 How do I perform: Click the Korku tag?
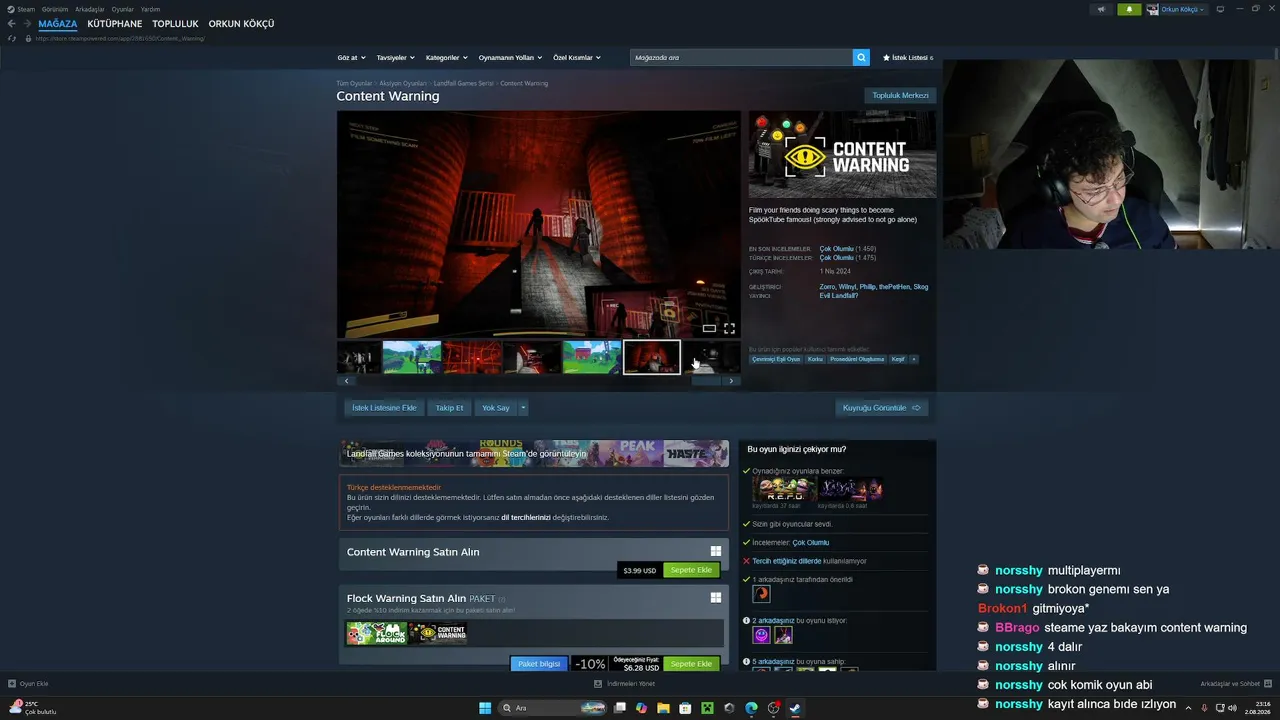(x=816, y=359)
